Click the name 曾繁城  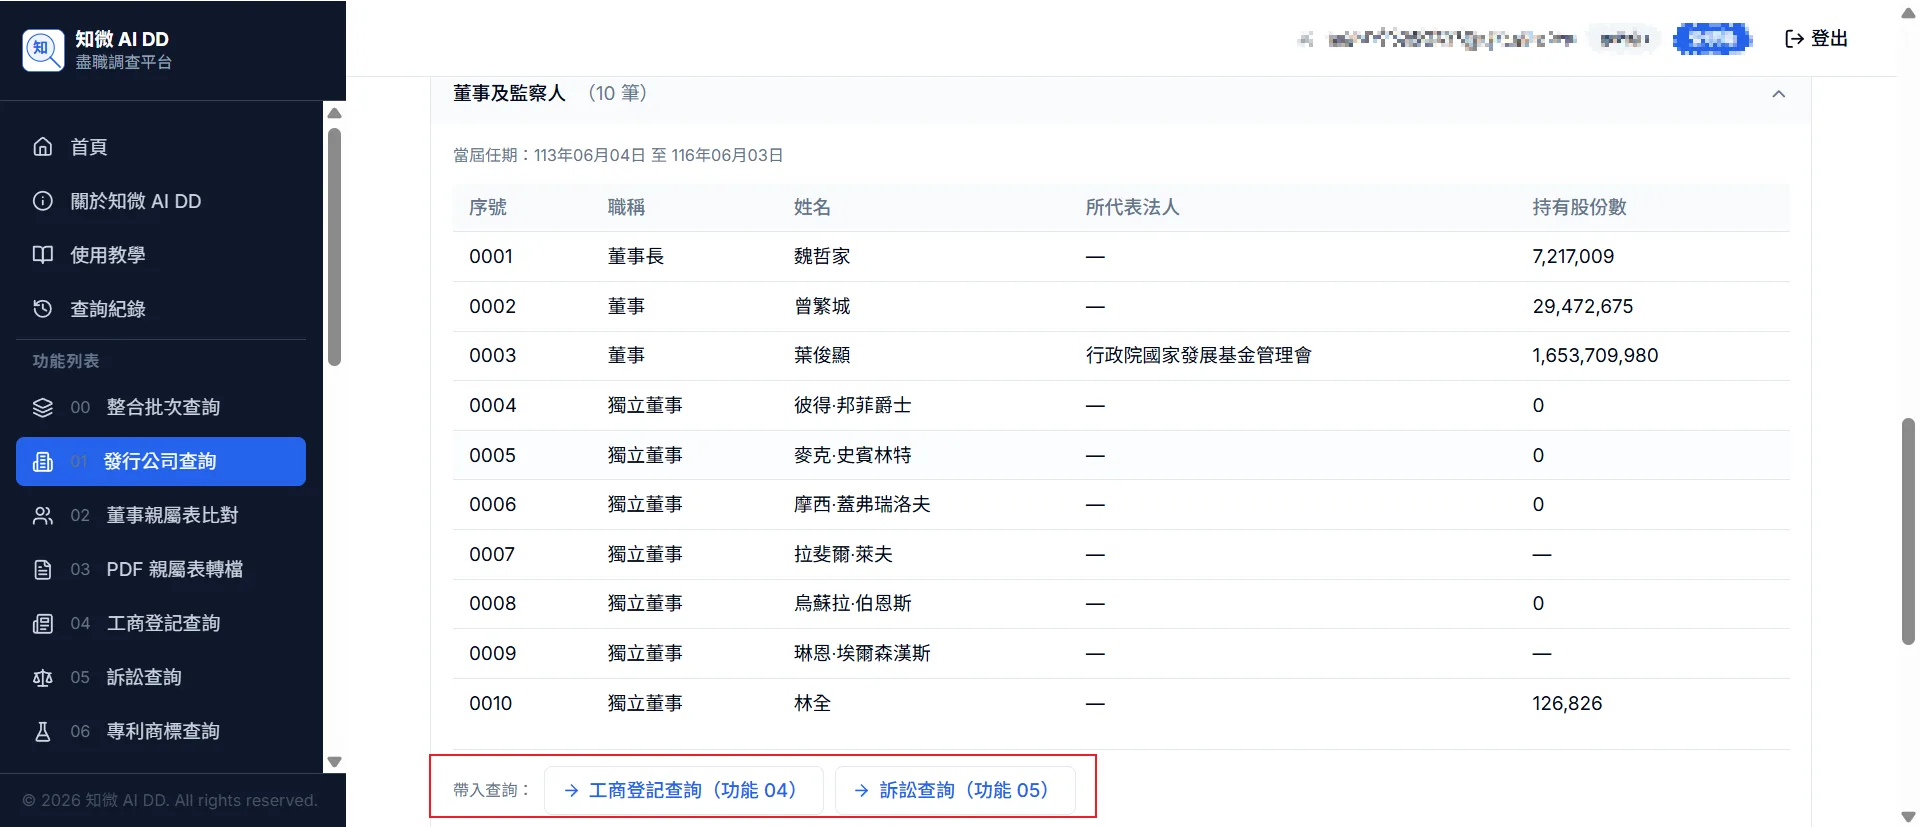click(822, 306)
